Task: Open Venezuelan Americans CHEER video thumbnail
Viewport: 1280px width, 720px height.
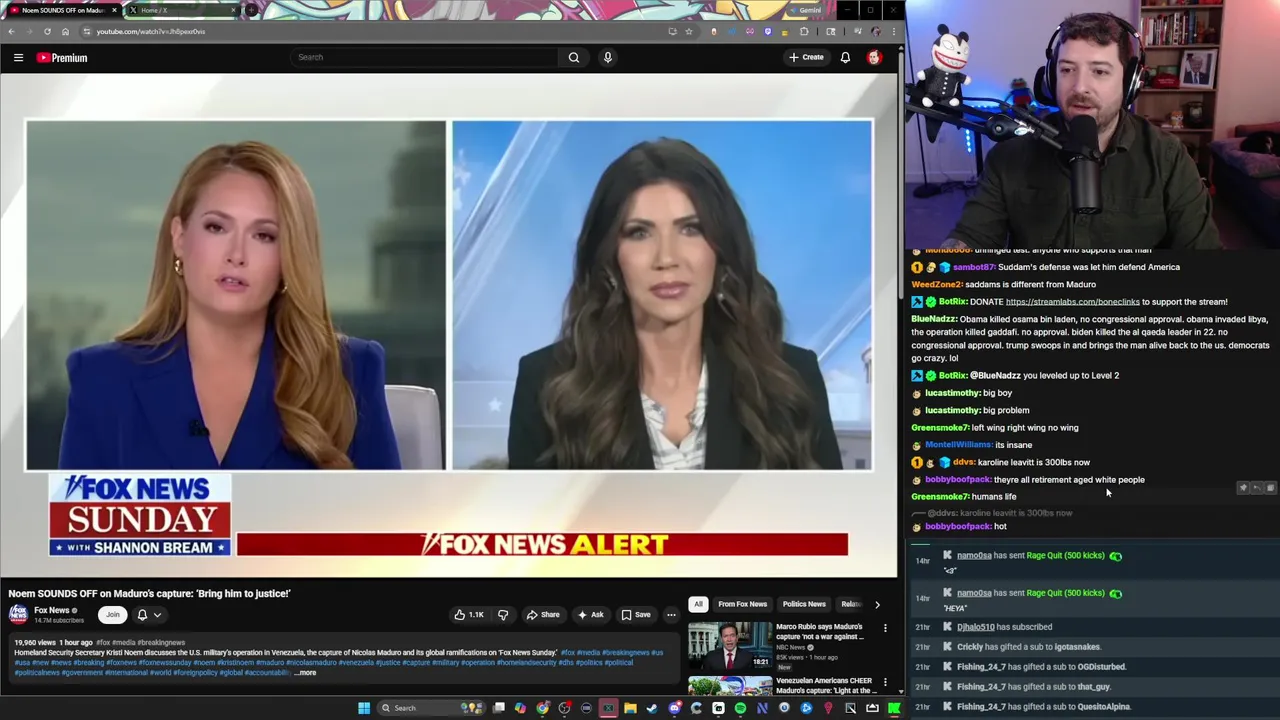Action: pos(730,686)
